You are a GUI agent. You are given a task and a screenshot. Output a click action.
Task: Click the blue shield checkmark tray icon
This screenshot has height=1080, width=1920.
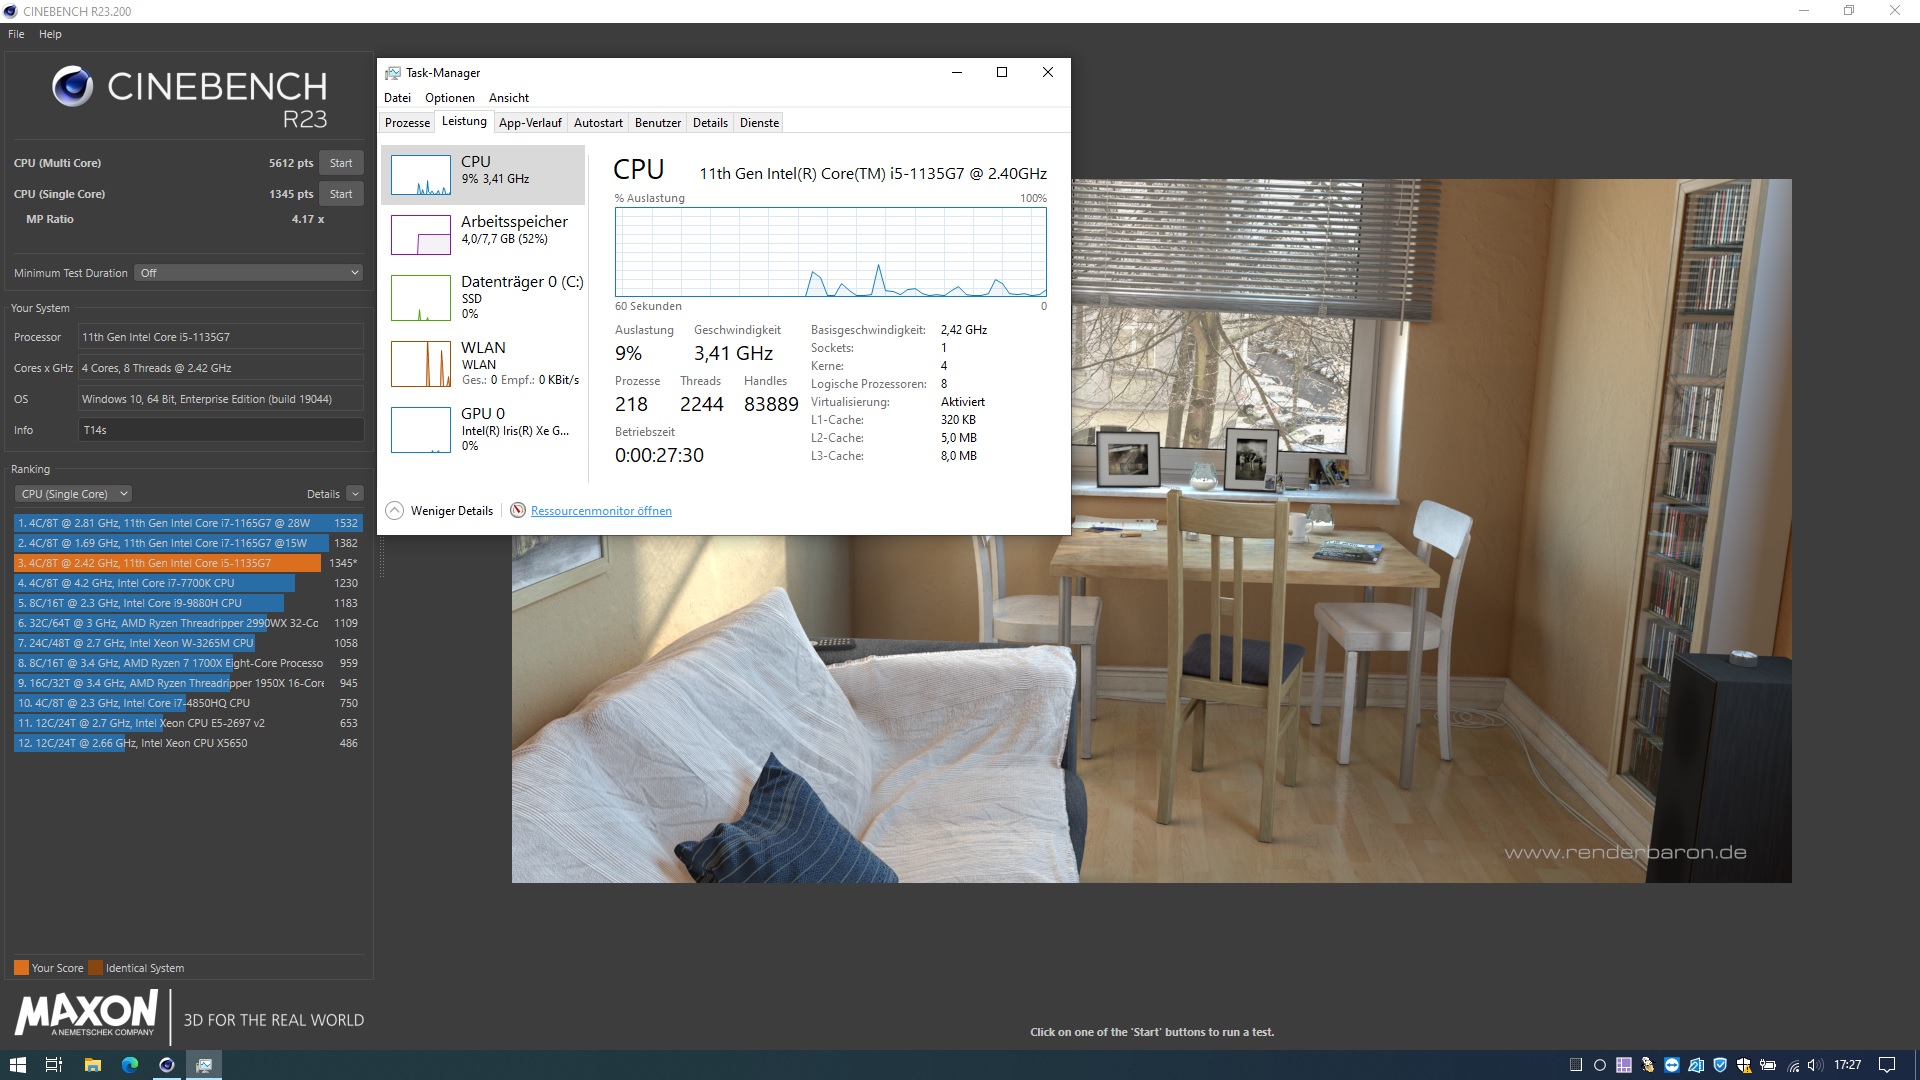[x=1720, y=1065]
